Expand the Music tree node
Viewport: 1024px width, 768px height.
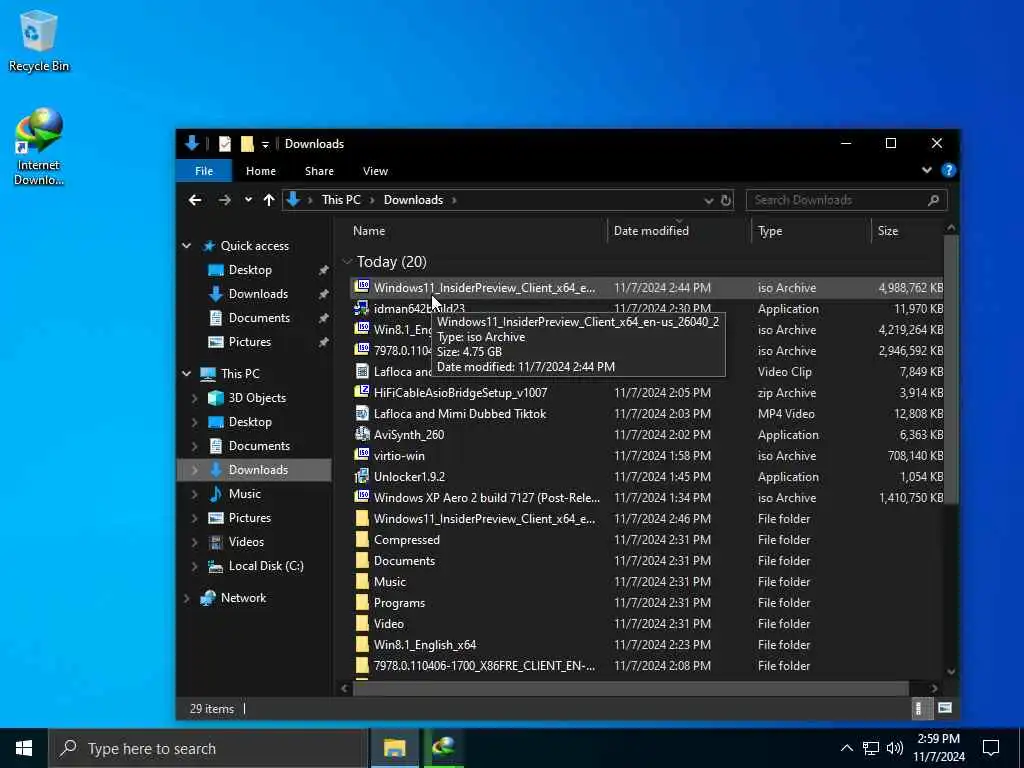(x=195, y=494)
